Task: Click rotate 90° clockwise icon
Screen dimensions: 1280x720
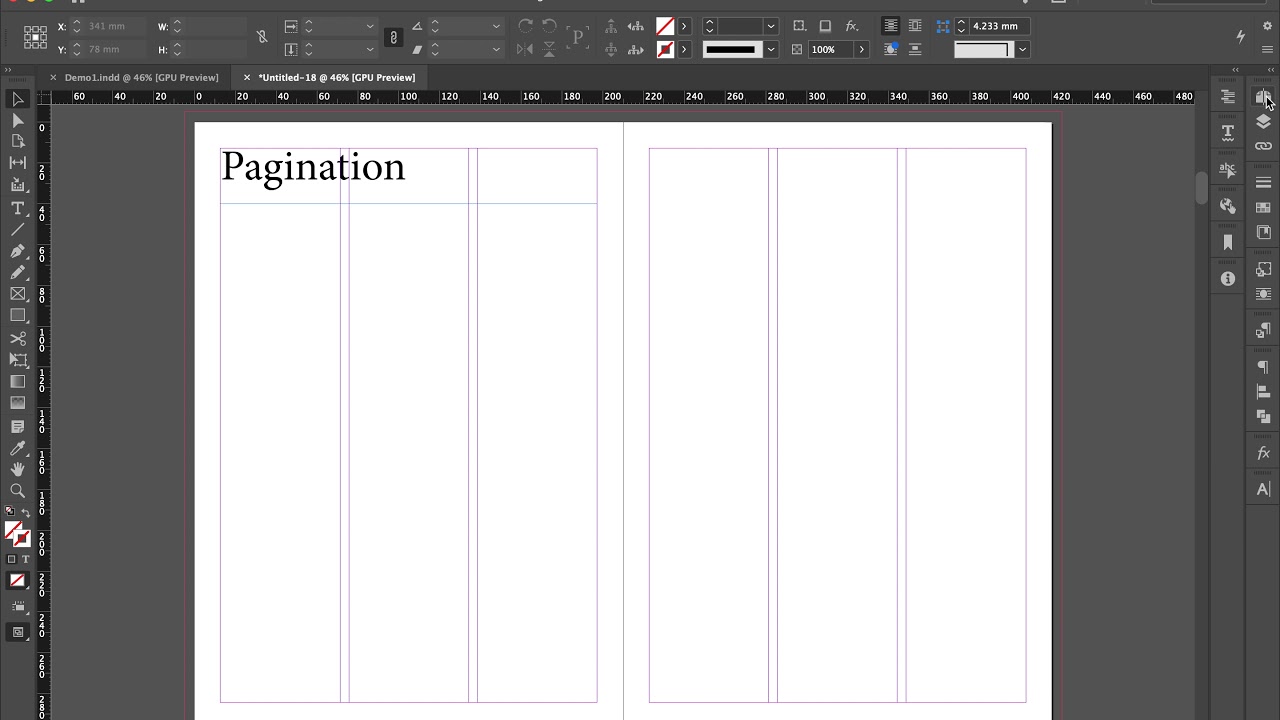Action: (525, 26)
